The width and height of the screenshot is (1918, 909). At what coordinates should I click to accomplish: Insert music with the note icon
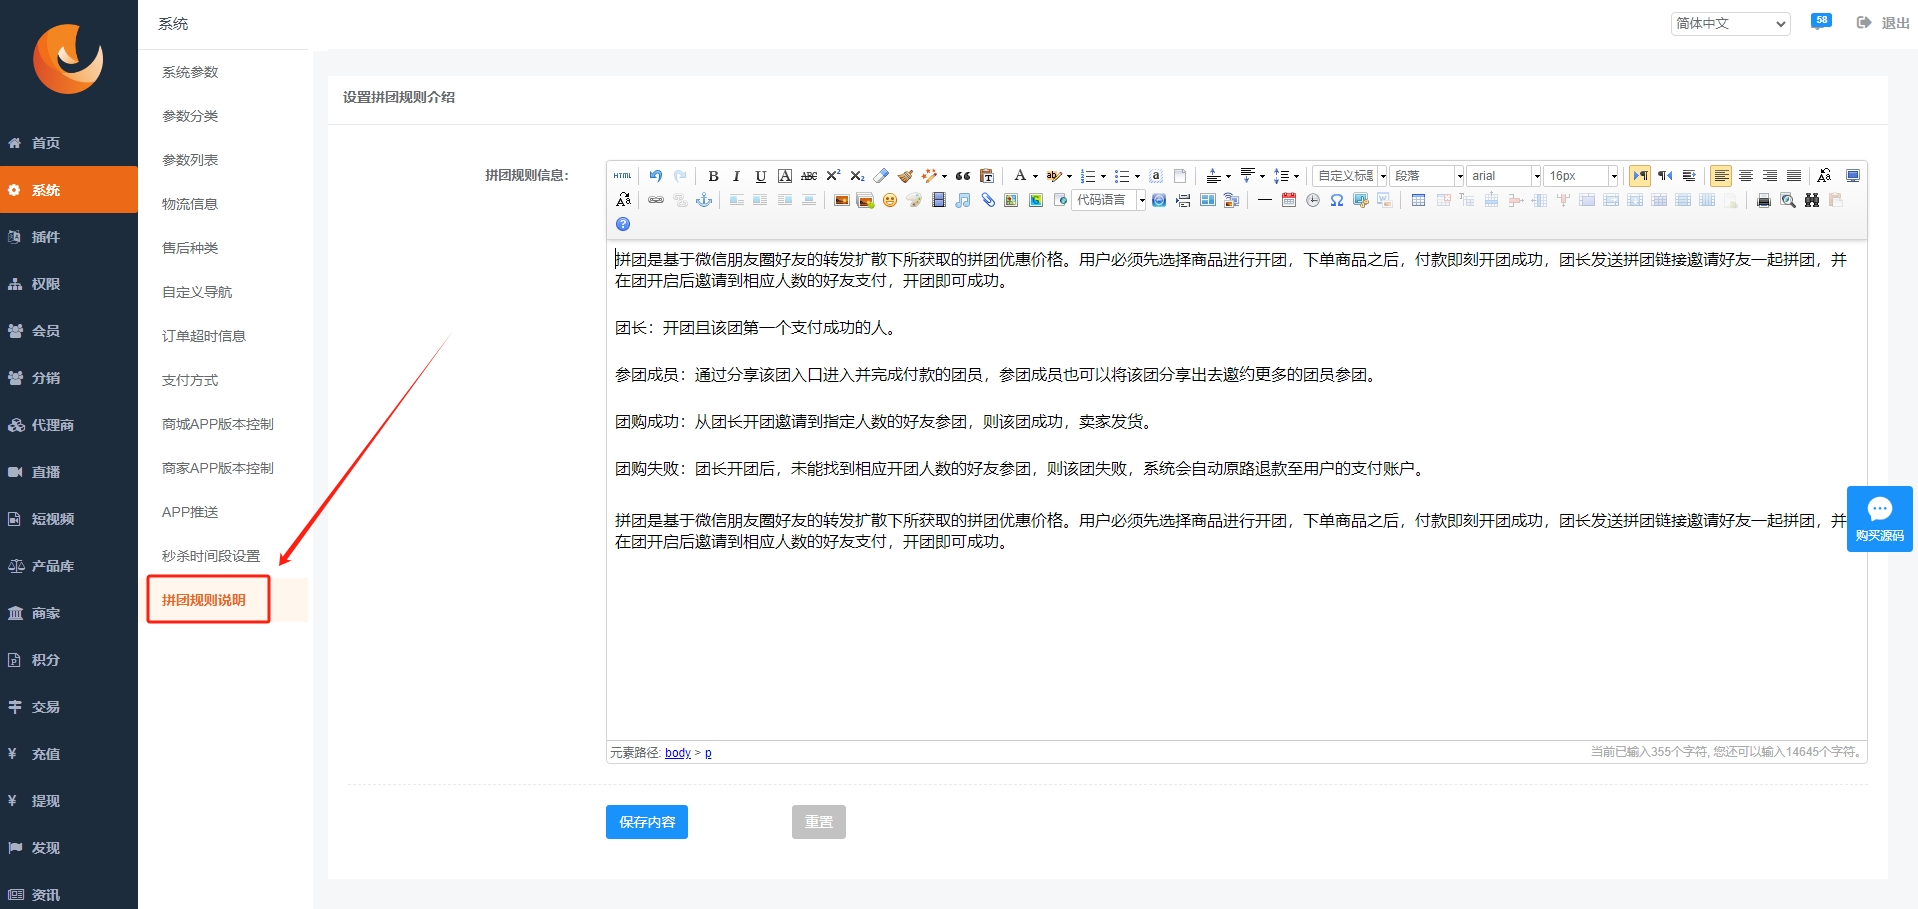[963, 200]
